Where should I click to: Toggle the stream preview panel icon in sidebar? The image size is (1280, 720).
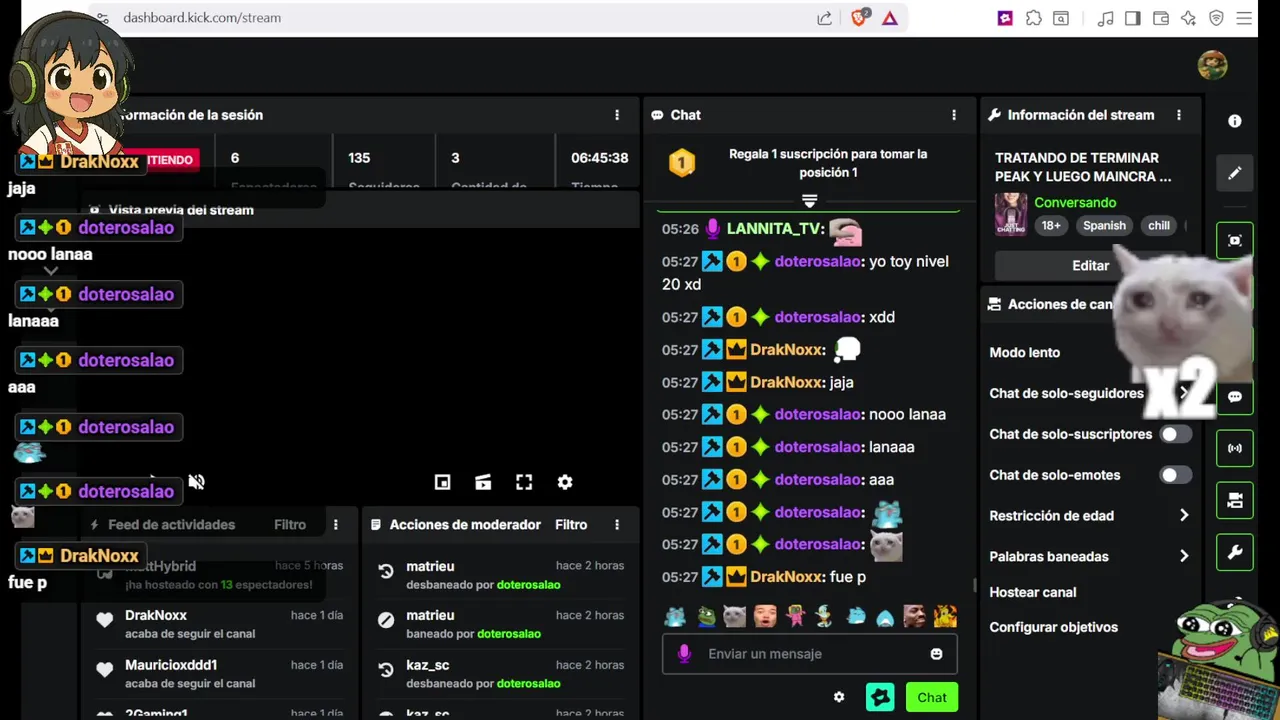tap(1235, 241)
